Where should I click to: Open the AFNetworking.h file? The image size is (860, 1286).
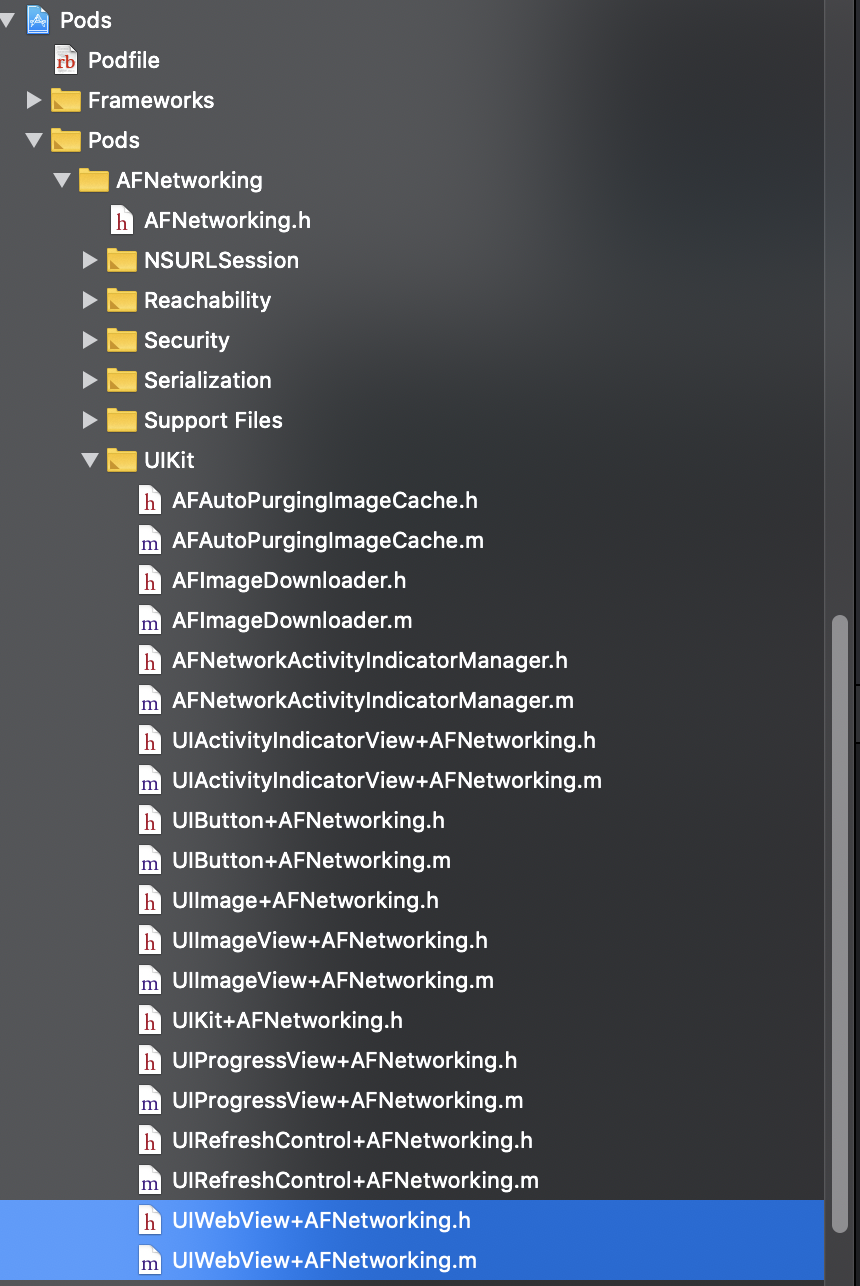click(x=227, y=220)
